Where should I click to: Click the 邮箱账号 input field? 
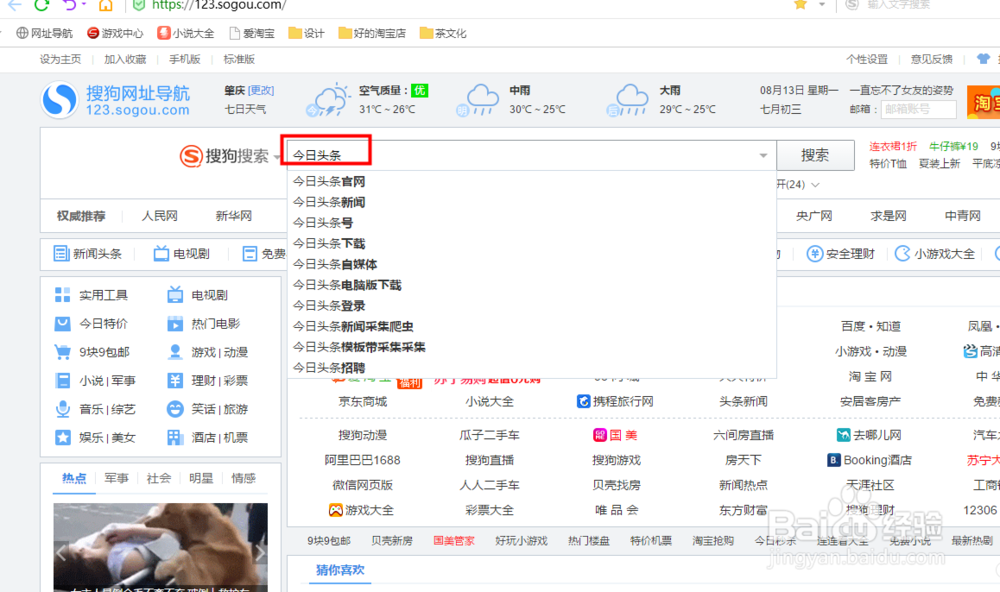pos(918,109)
